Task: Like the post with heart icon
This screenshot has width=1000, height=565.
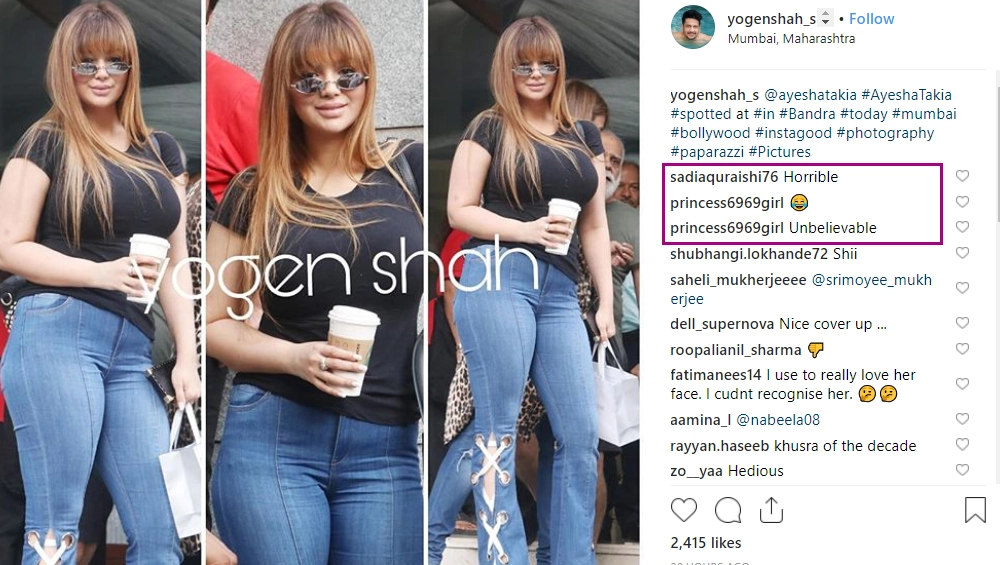Action: point(684,511)
